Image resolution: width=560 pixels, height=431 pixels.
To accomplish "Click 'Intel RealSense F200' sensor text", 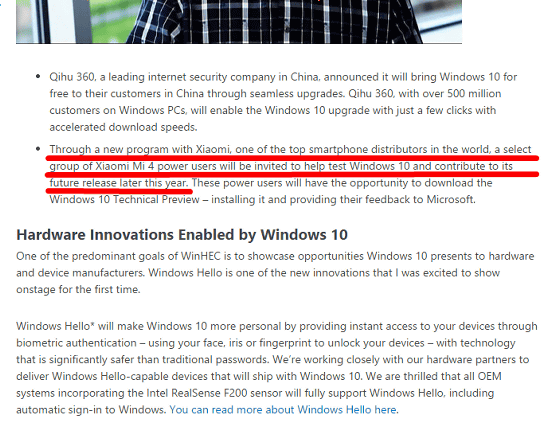I will 197,393.
